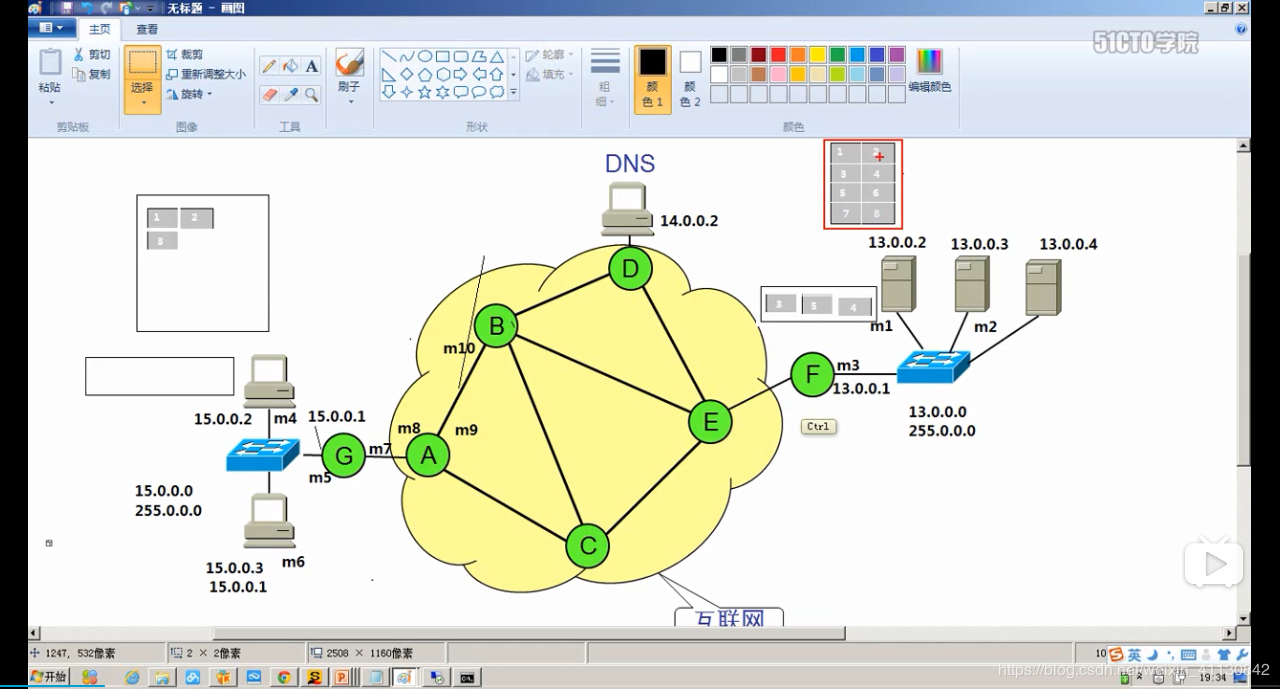Click the Brushes (刷子) icon
The image size is (1280, 689).
pyautogui.click(x=349, y=63)
